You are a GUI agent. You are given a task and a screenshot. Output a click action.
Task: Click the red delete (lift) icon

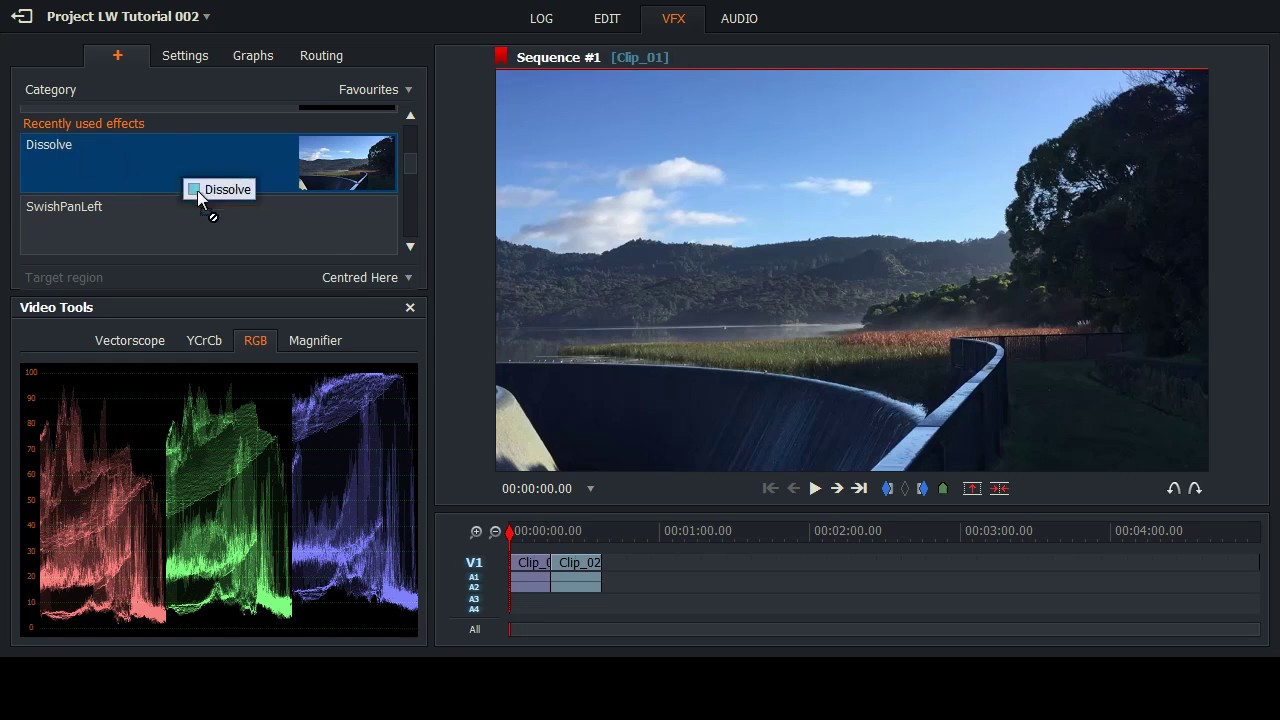tap(972, 488)
